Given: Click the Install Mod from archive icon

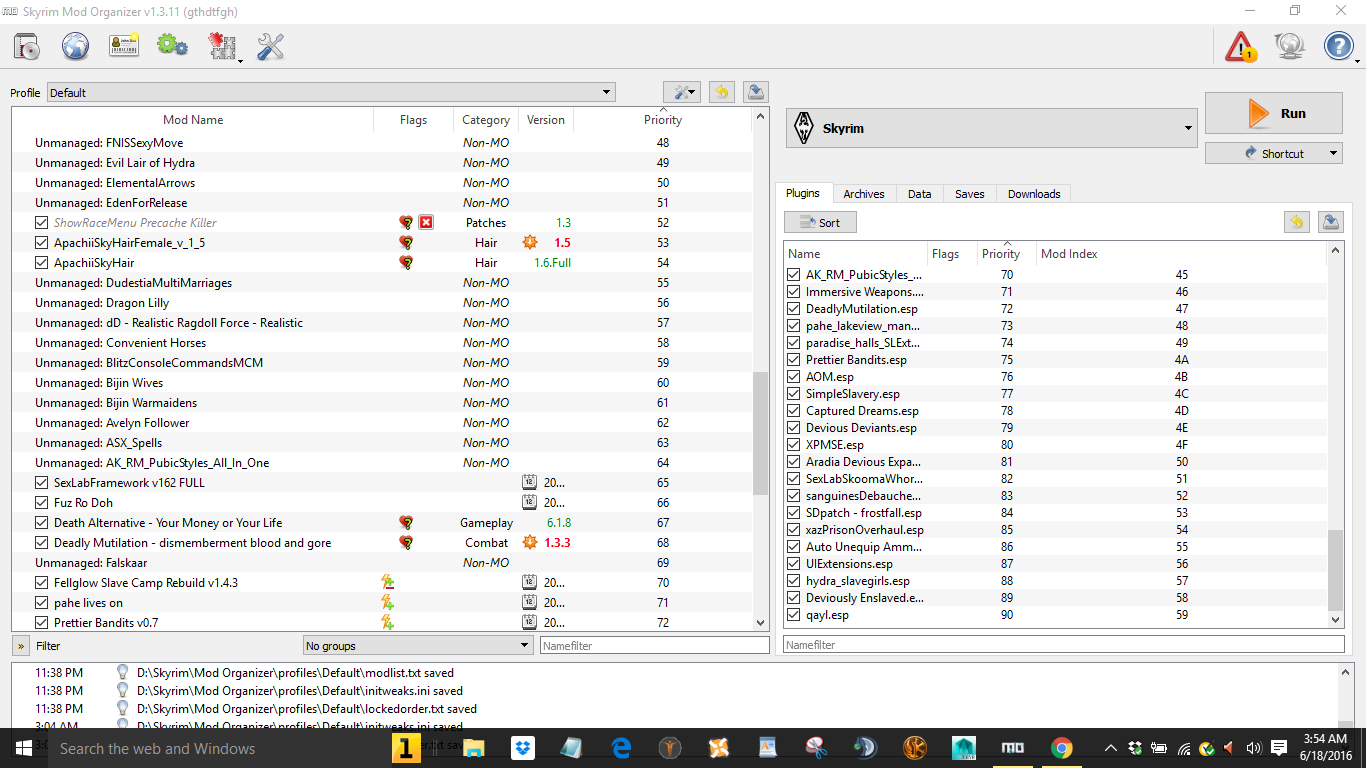Looking at the screenshot, I should click(x=27, y=46).
